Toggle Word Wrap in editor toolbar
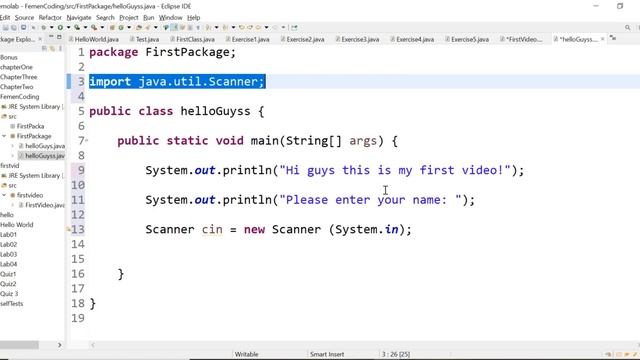 pos(182,27)
